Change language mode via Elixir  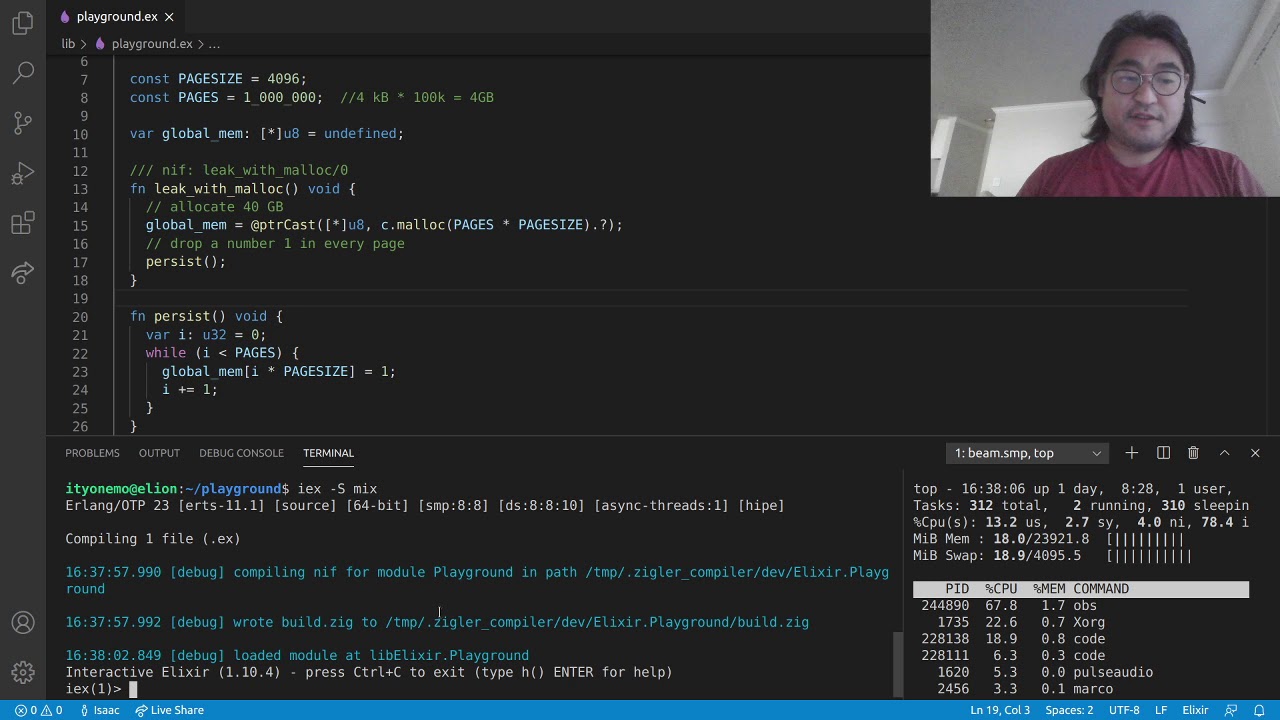coord(1195,710)
